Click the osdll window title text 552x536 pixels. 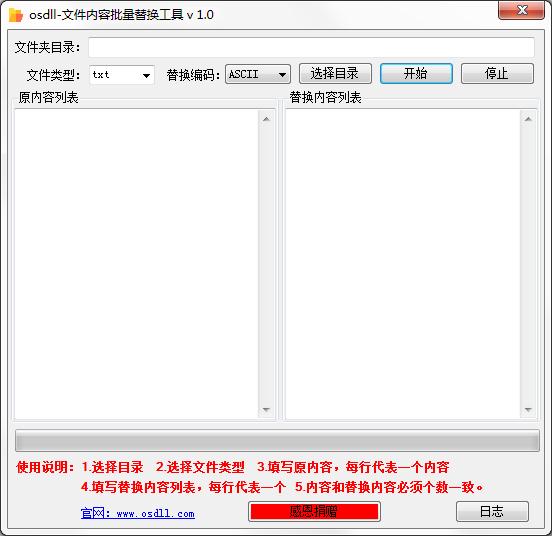(x=121, y=15)
